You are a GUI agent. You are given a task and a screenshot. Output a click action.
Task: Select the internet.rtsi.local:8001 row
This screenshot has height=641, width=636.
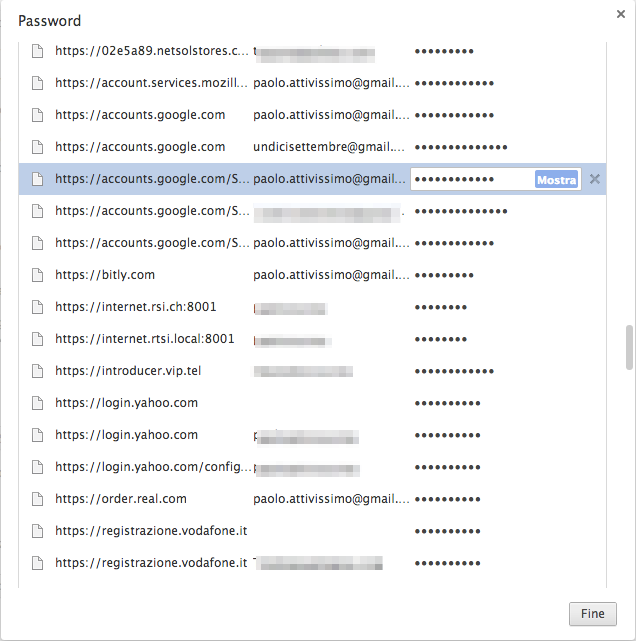(x=145, y=339)
